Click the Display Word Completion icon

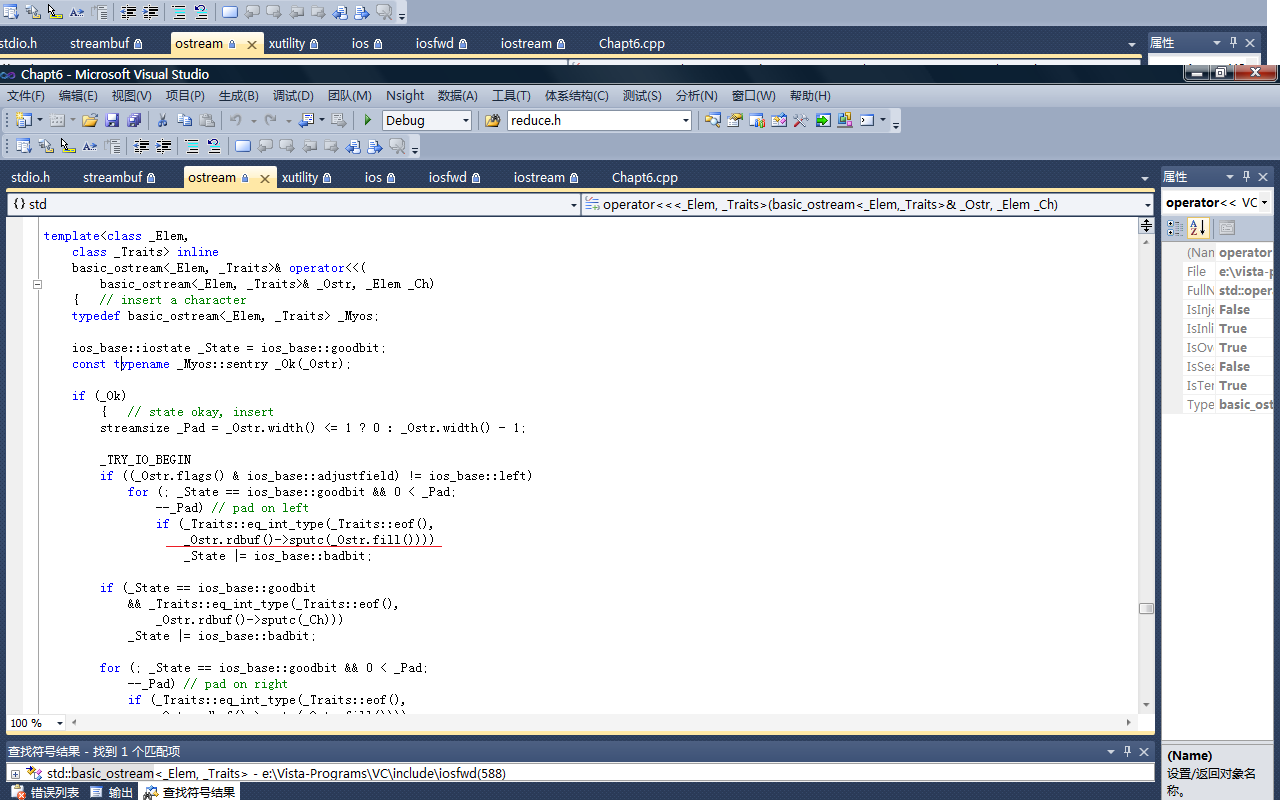point(90,146)
